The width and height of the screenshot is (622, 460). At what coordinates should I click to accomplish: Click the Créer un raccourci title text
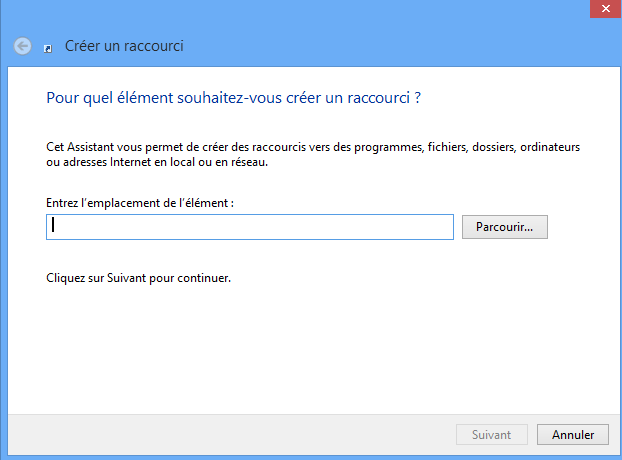click(x=124, y=46)
